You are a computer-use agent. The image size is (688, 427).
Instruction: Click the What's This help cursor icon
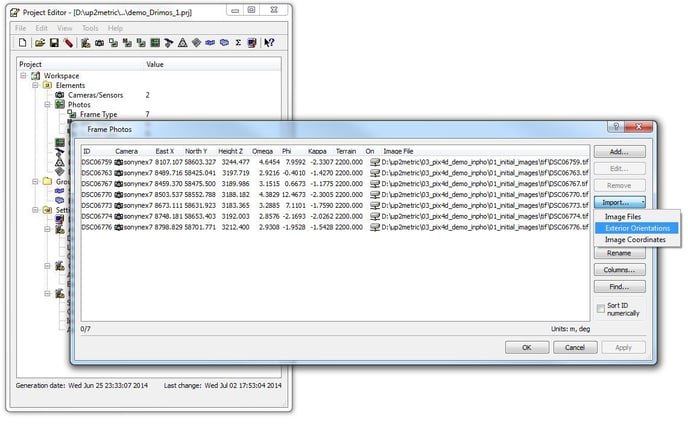267,44
